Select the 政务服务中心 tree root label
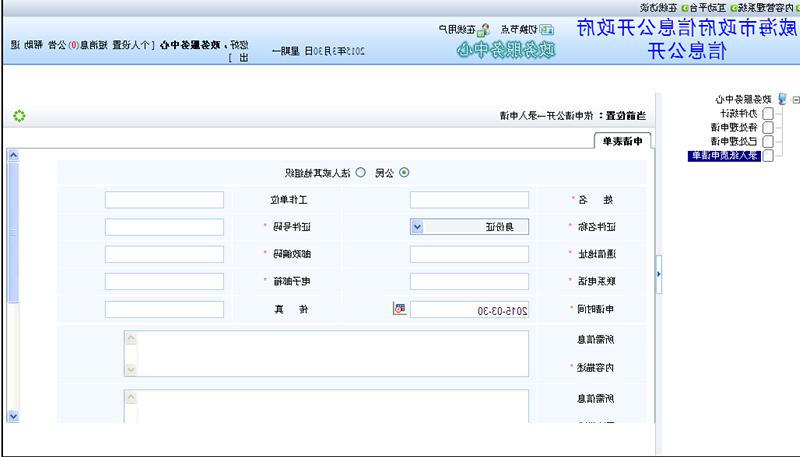 point(745,99)
